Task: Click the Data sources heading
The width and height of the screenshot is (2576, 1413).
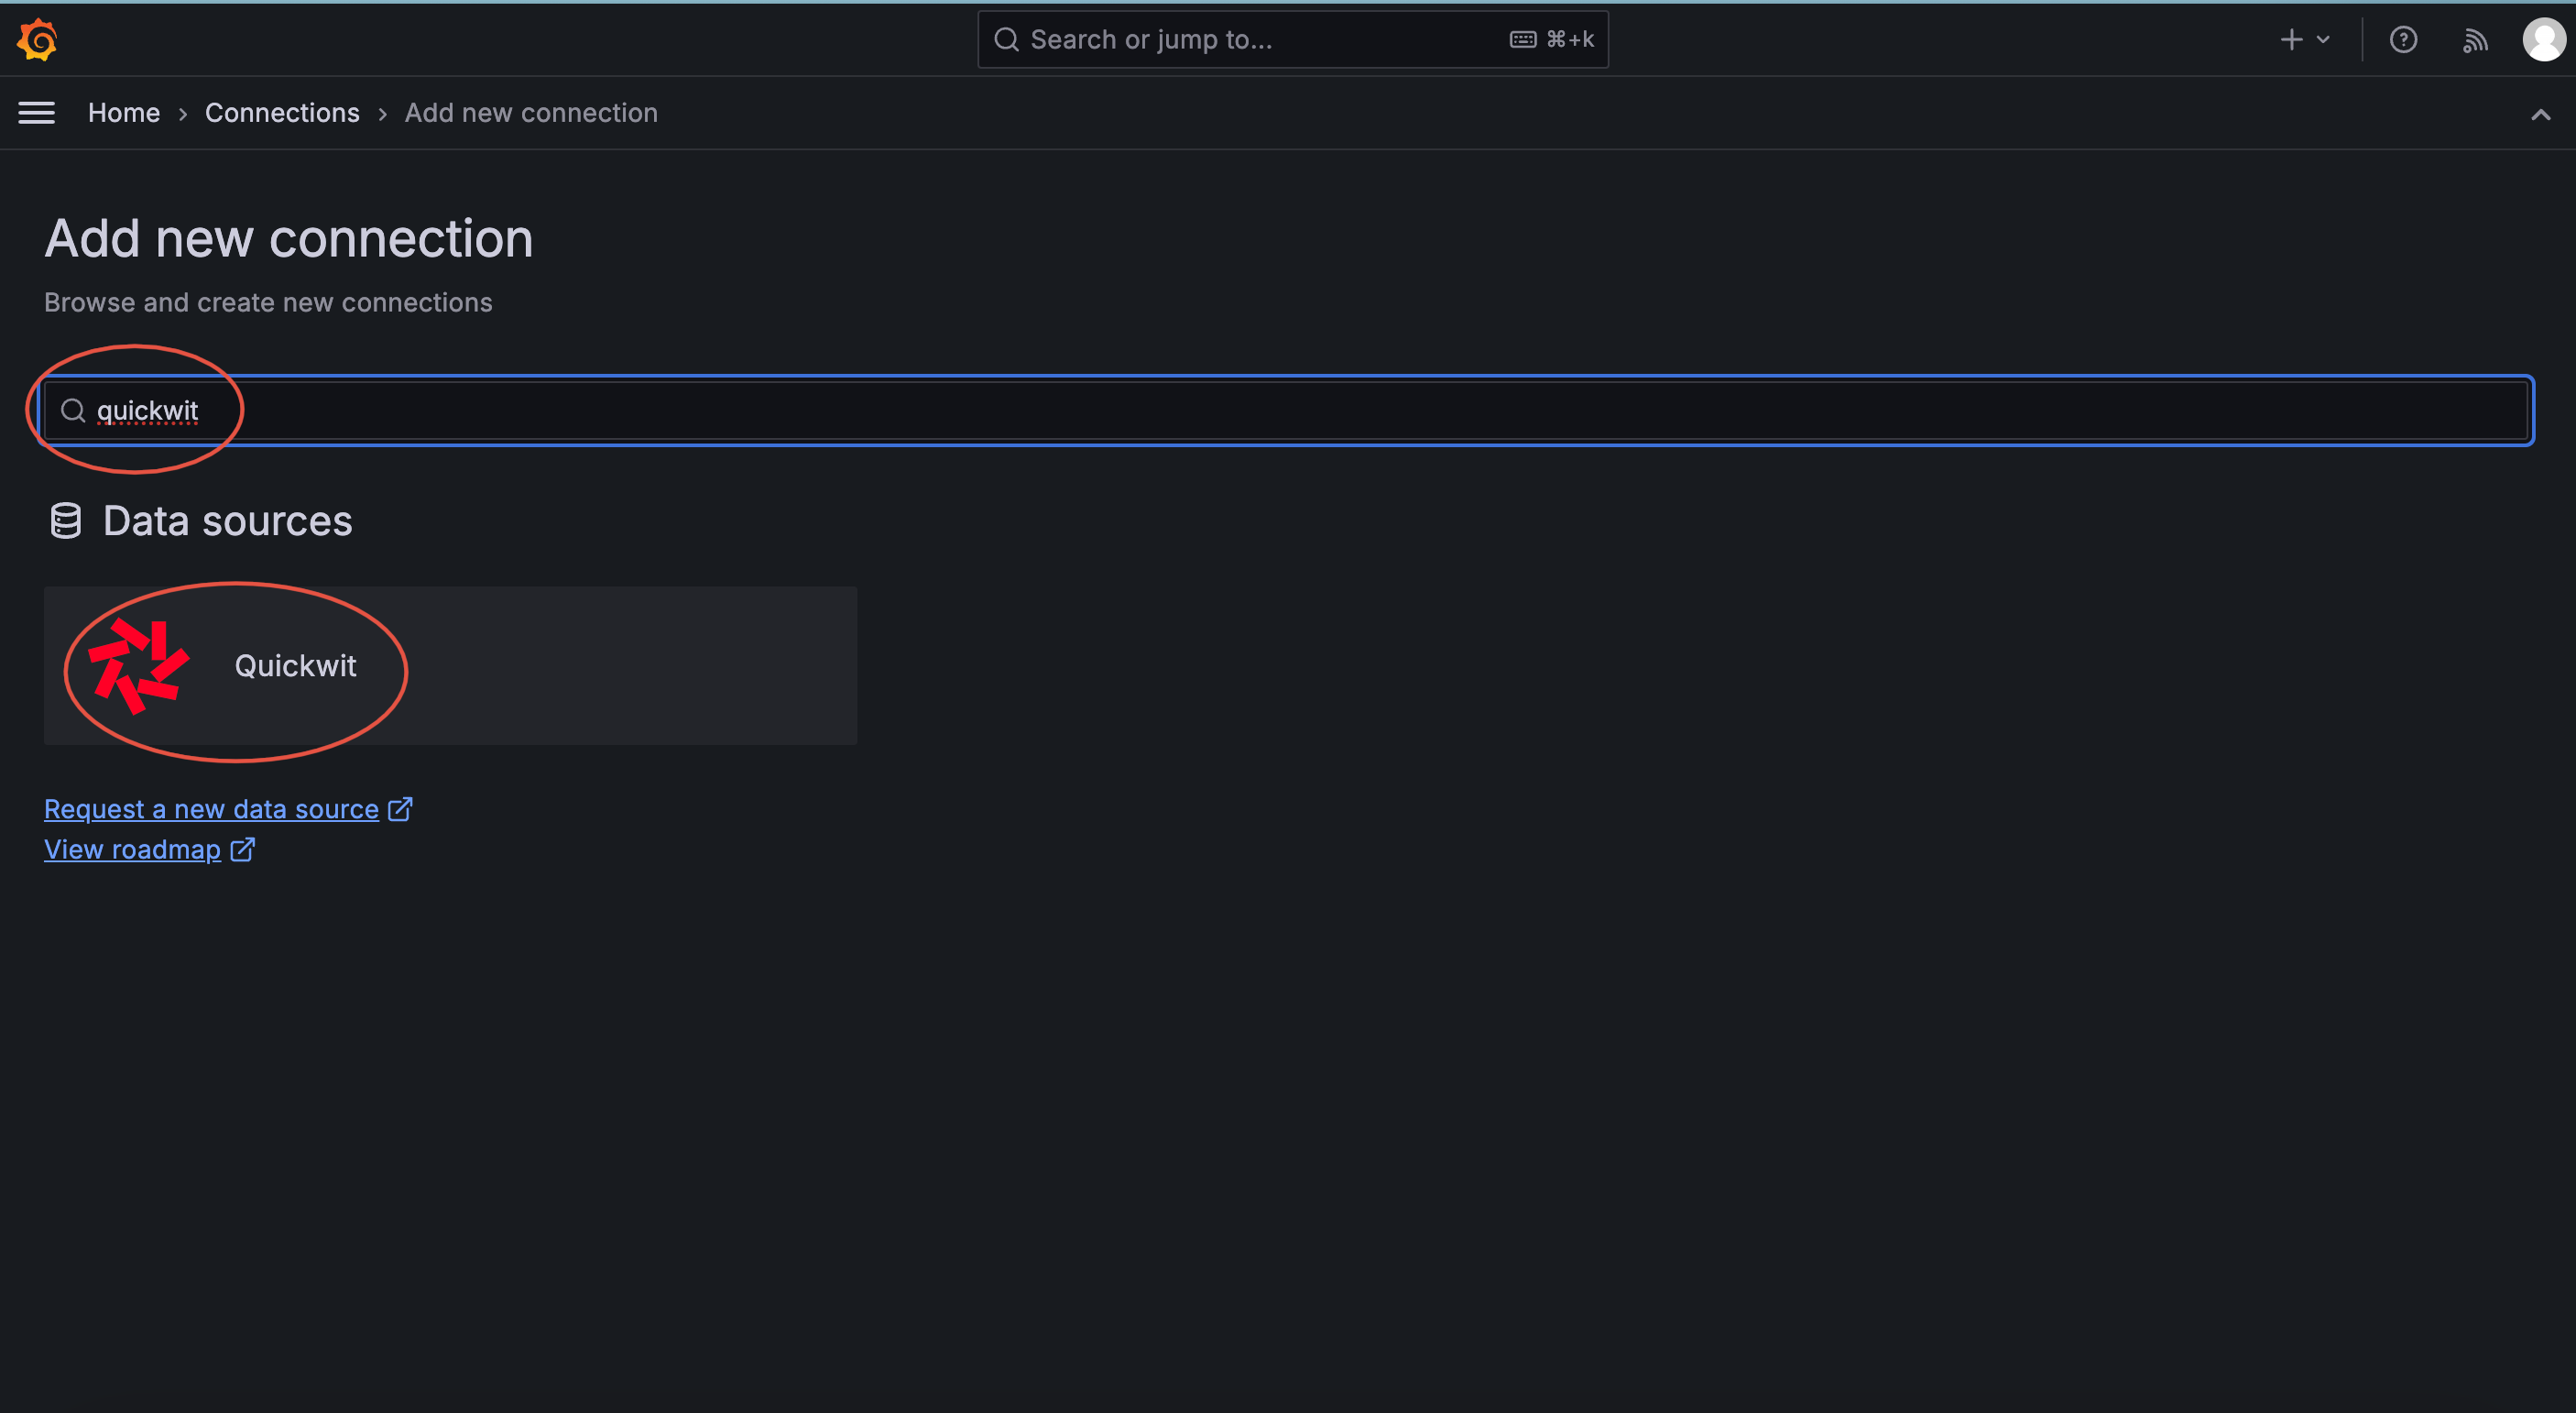Action: [x=227, y=521]
